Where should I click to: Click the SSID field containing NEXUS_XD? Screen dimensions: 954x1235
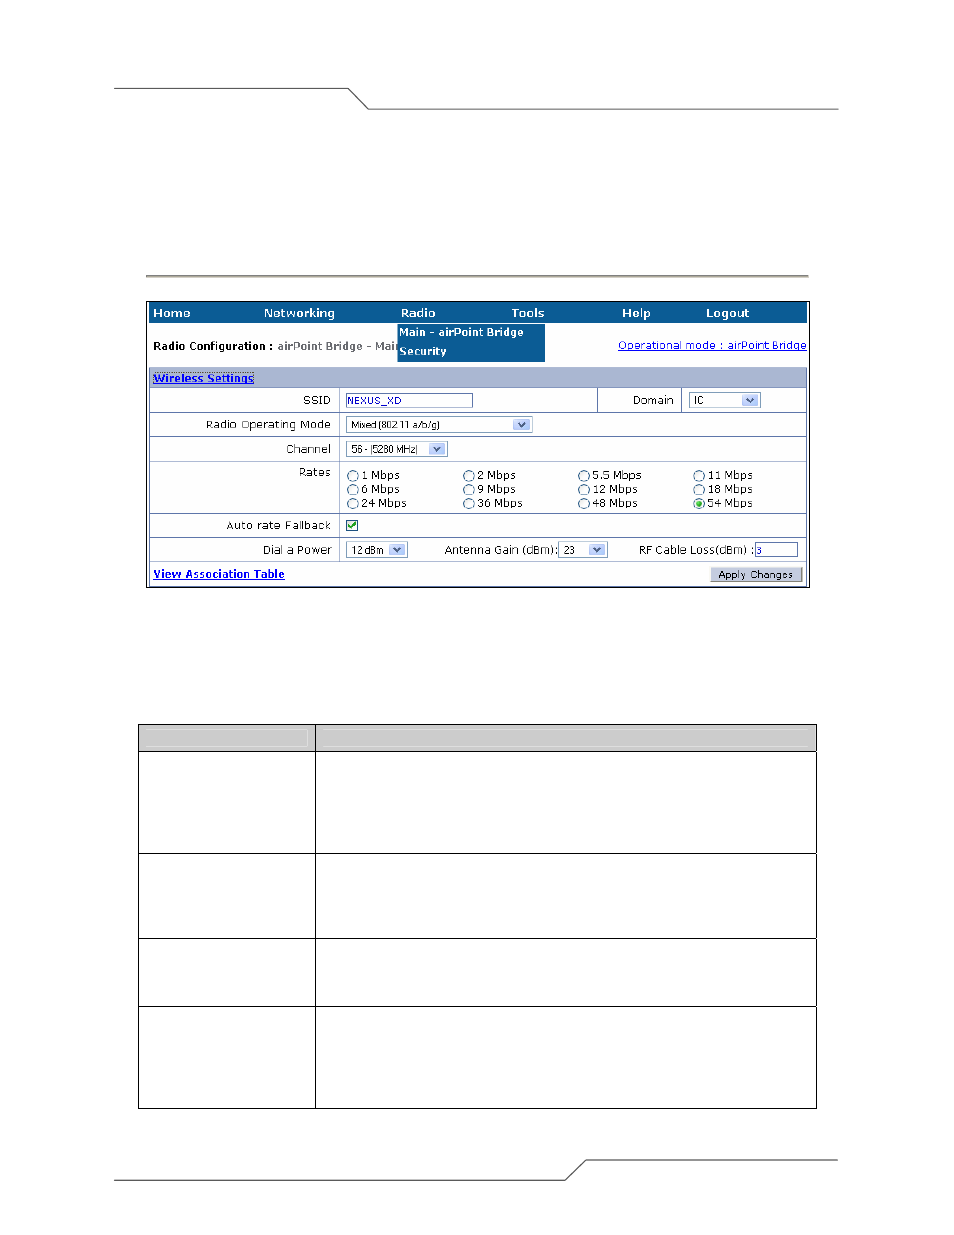coord(409,400)
